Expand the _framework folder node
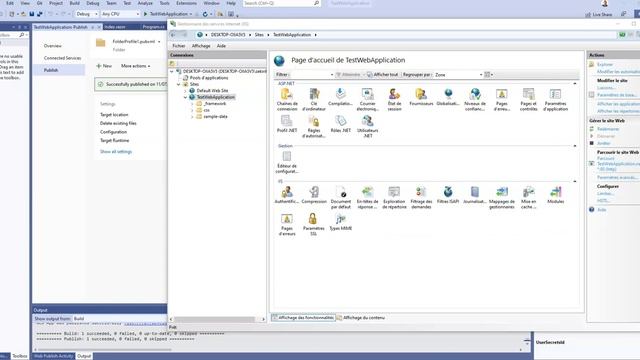 click(192, 104)
